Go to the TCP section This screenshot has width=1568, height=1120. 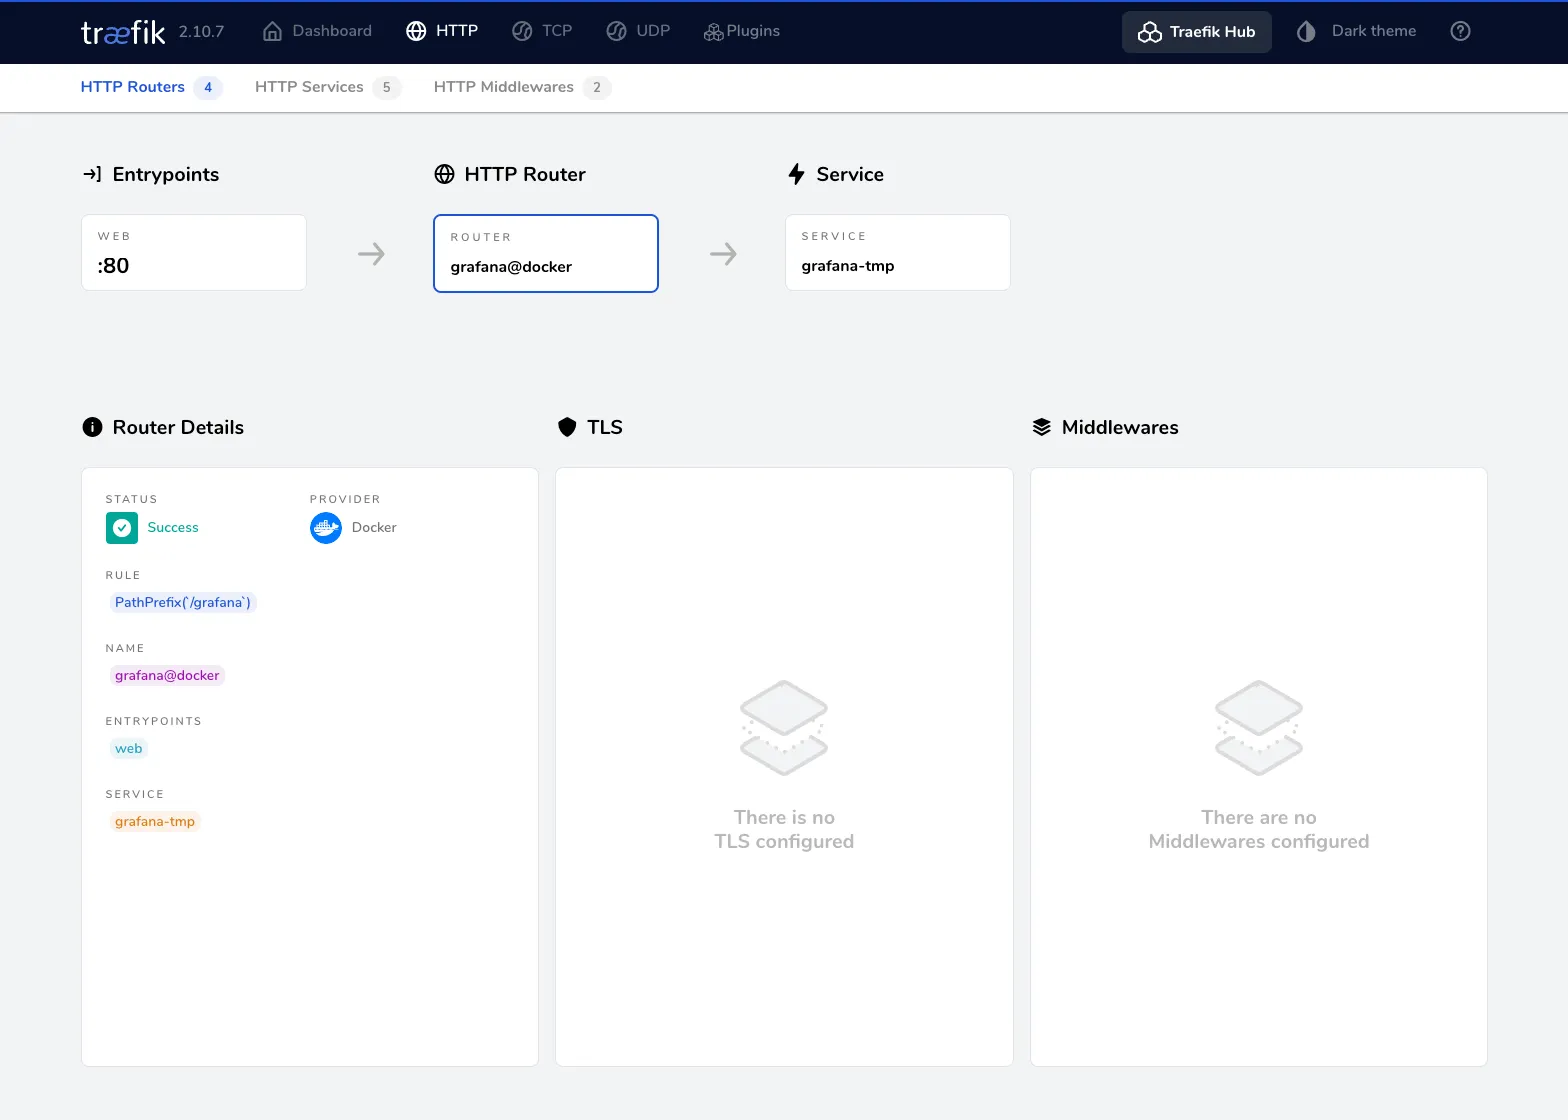click(542, 31)
